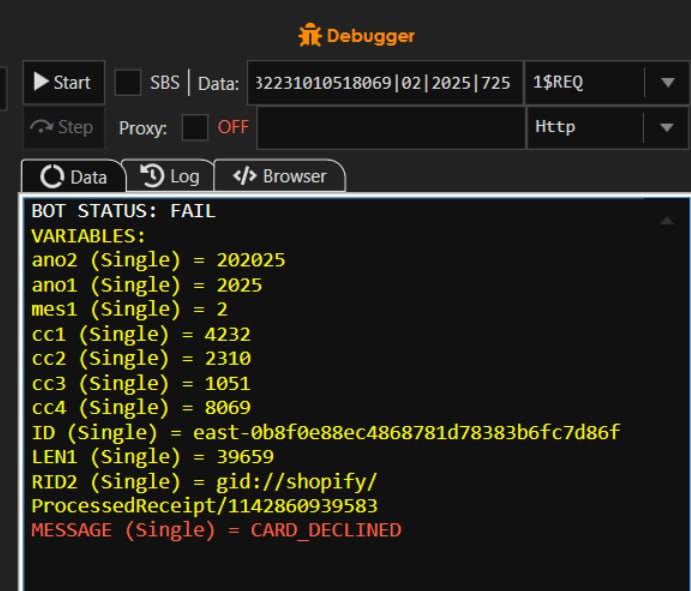Click the Step arrow button
The image size is (691, 591).
point(62,127)
